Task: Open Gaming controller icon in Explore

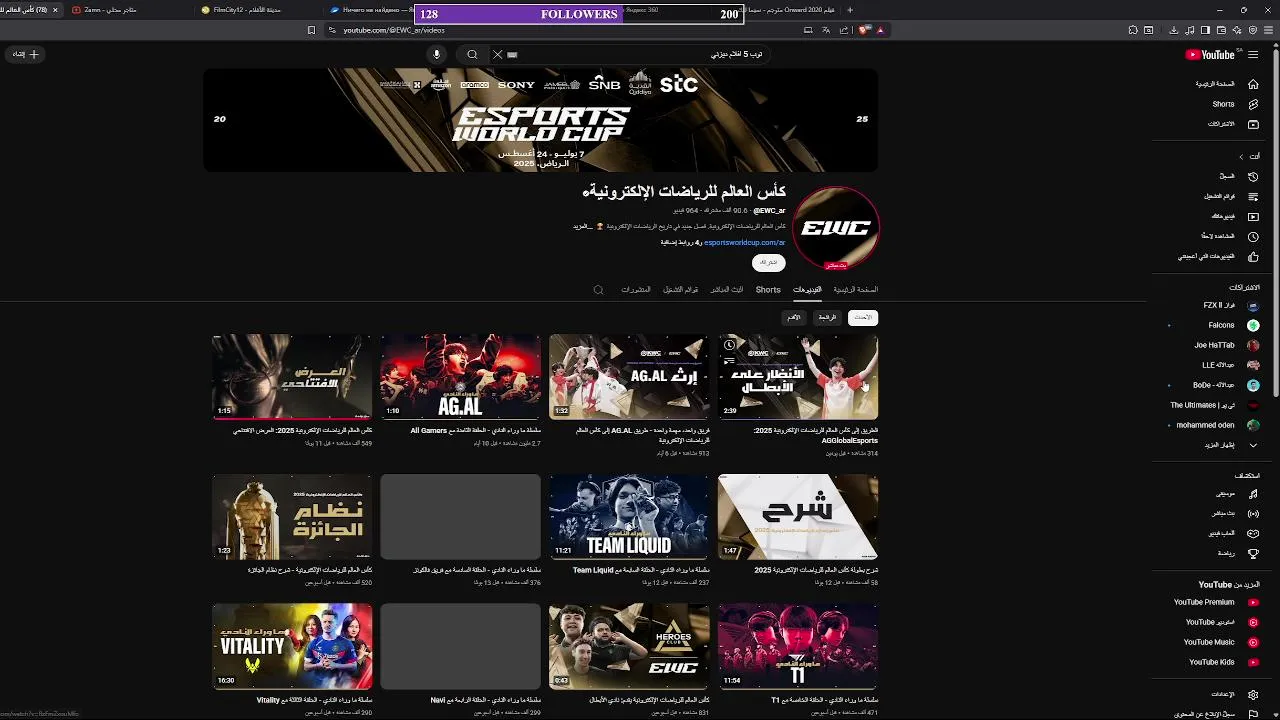Action: pos(1253,533)
